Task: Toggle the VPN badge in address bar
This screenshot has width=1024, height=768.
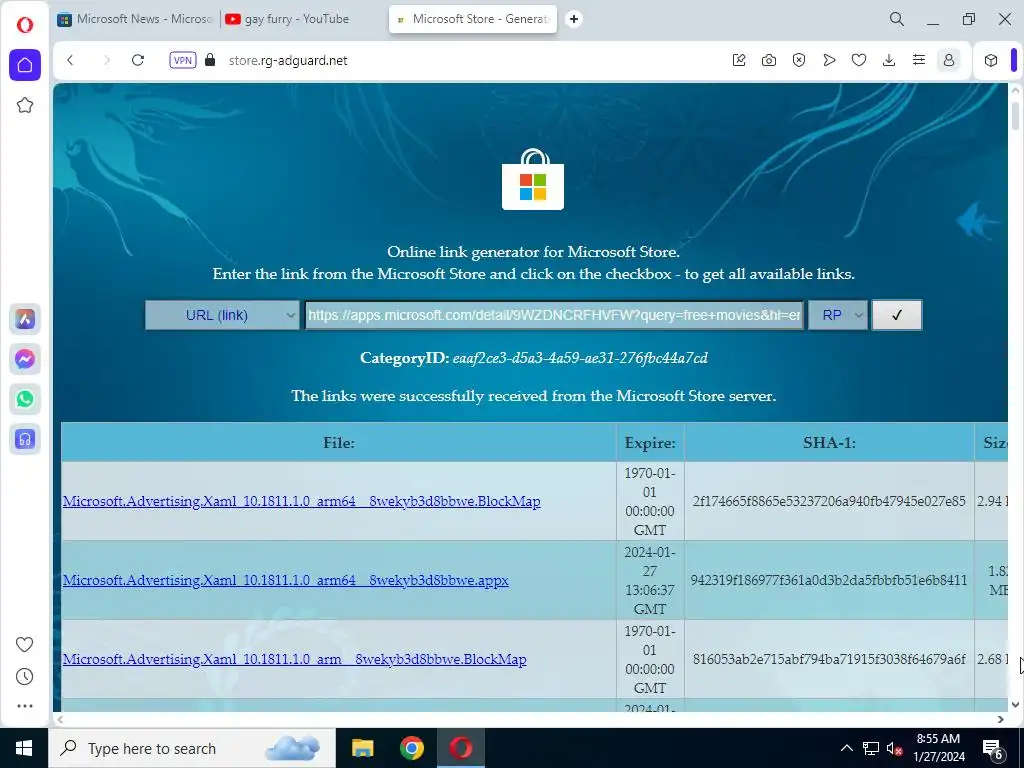Action: pyautogui.click(x=183, y=60)
